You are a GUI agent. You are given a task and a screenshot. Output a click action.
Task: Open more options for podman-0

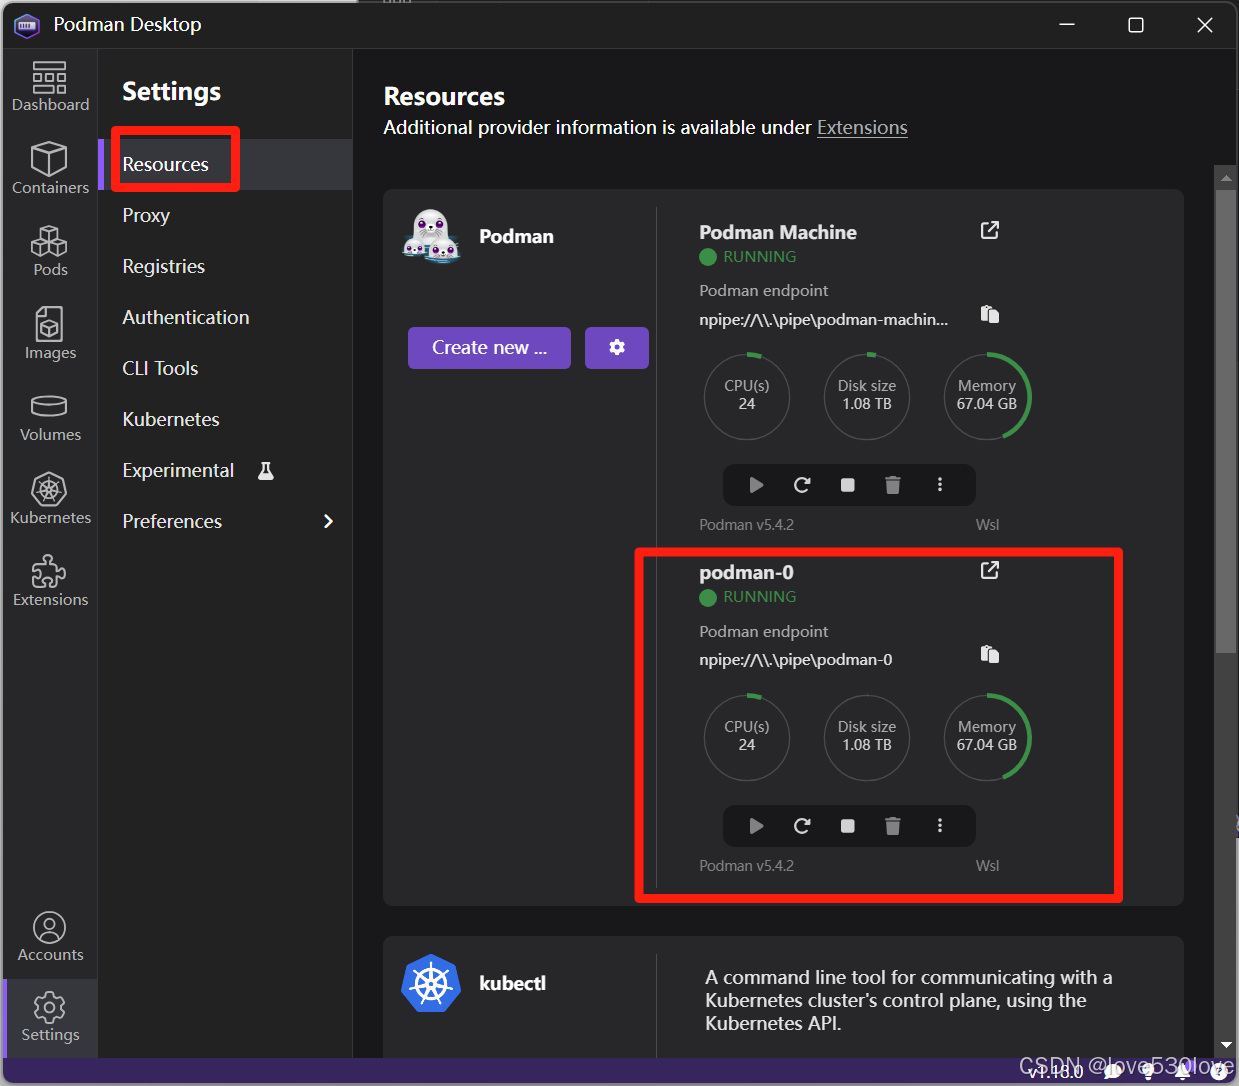tap(939, 826)
